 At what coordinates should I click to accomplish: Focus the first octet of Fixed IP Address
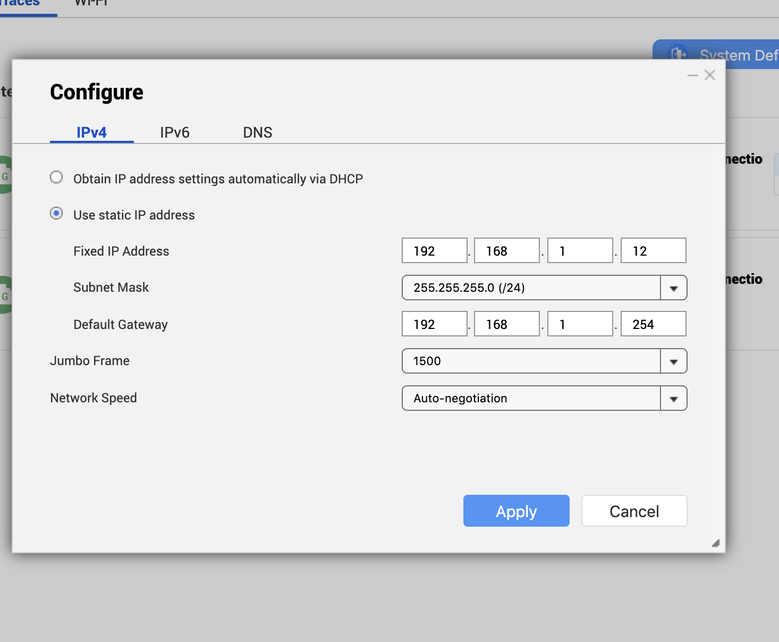[x=434, y=250]
